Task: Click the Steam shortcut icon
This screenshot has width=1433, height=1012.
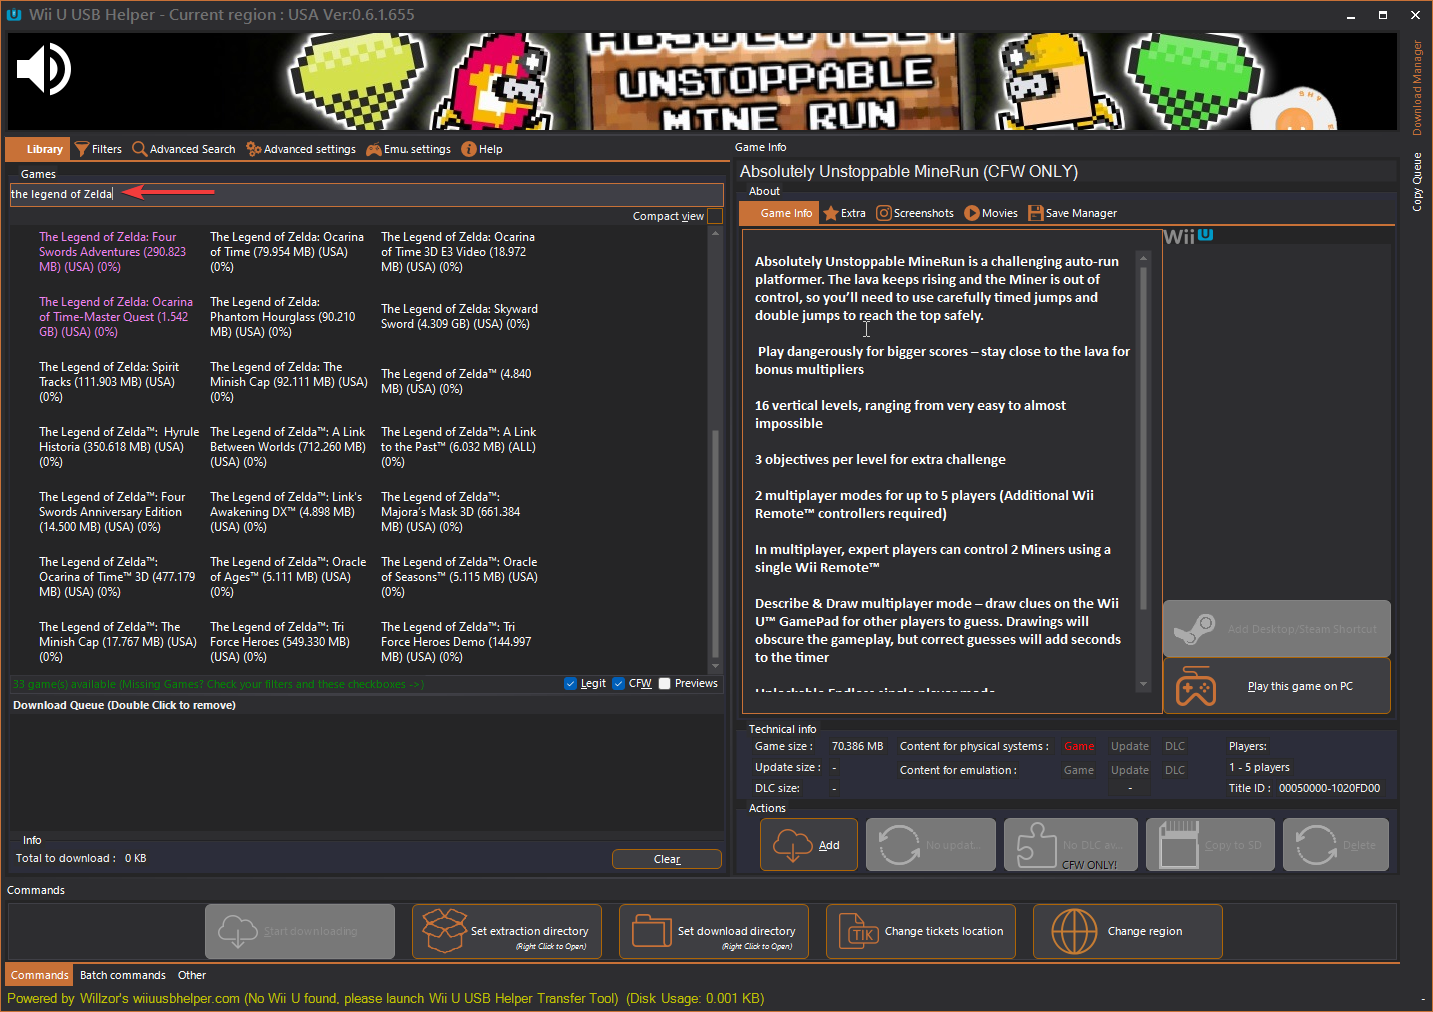Action: [1194, 629]
